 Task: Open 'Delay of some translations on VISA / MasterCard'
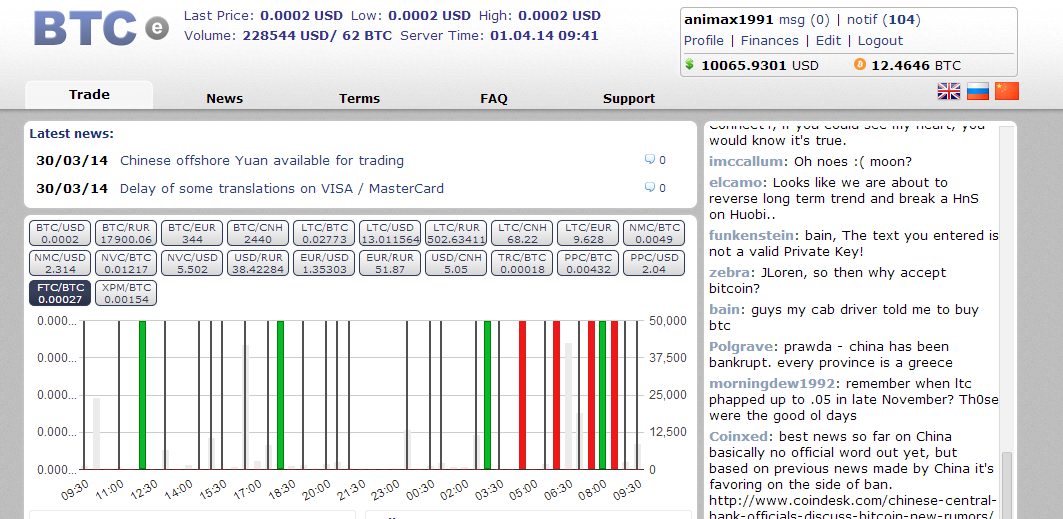(282, 188)
